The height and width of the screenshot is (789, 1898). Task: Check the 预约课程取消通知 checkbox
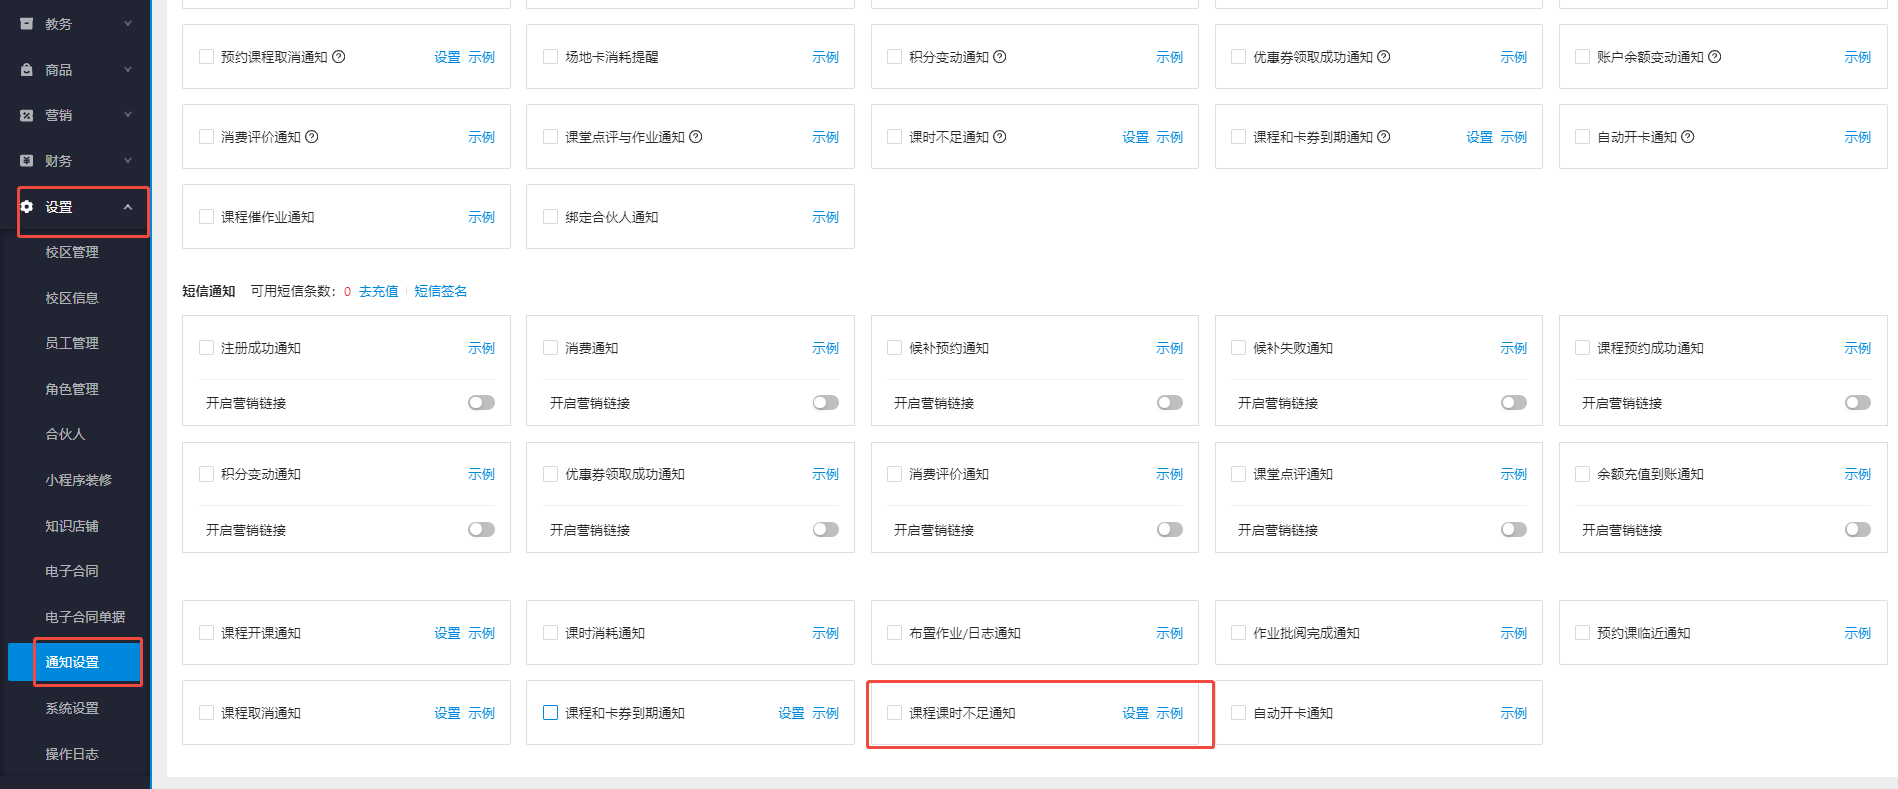point(206,57)
